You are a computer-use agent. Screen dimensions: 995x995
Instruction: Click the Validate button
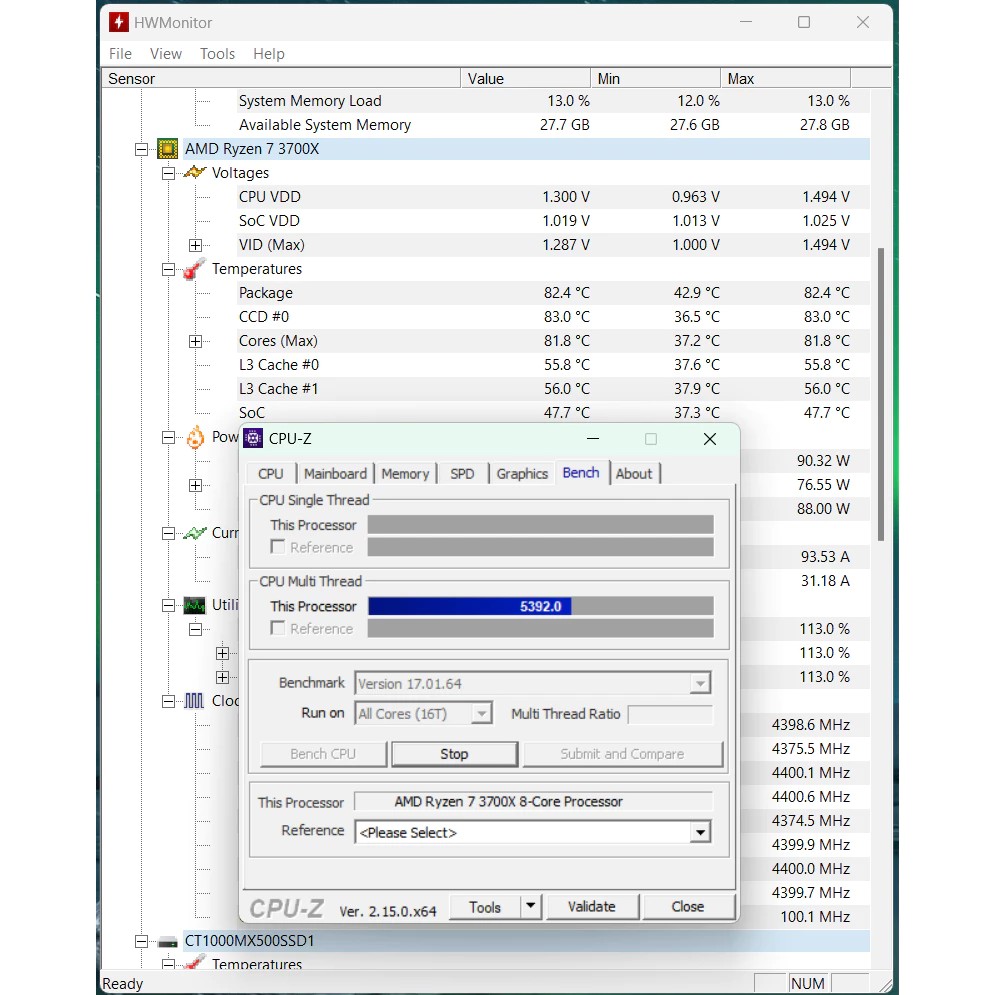click(x=591, y=907)
